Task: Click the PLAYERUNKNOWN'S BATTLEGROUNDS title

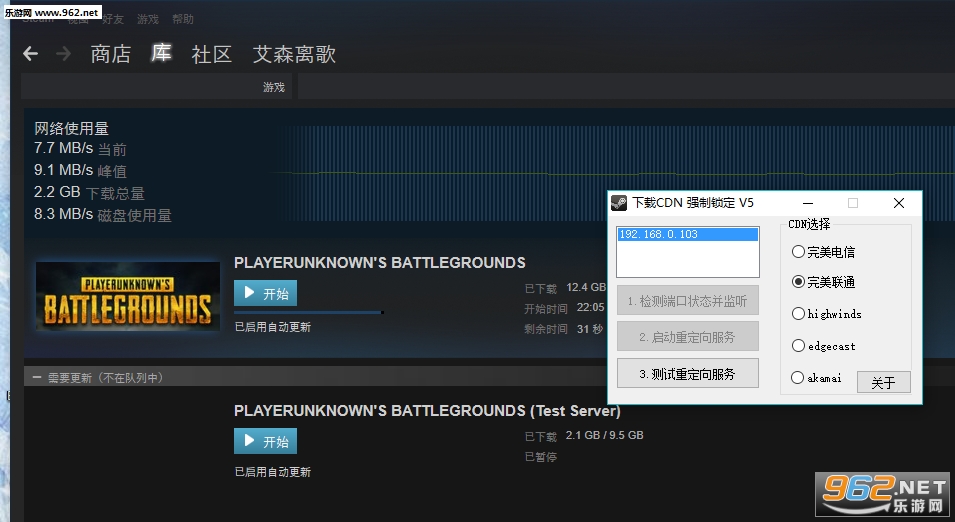Action: [380, 263]
